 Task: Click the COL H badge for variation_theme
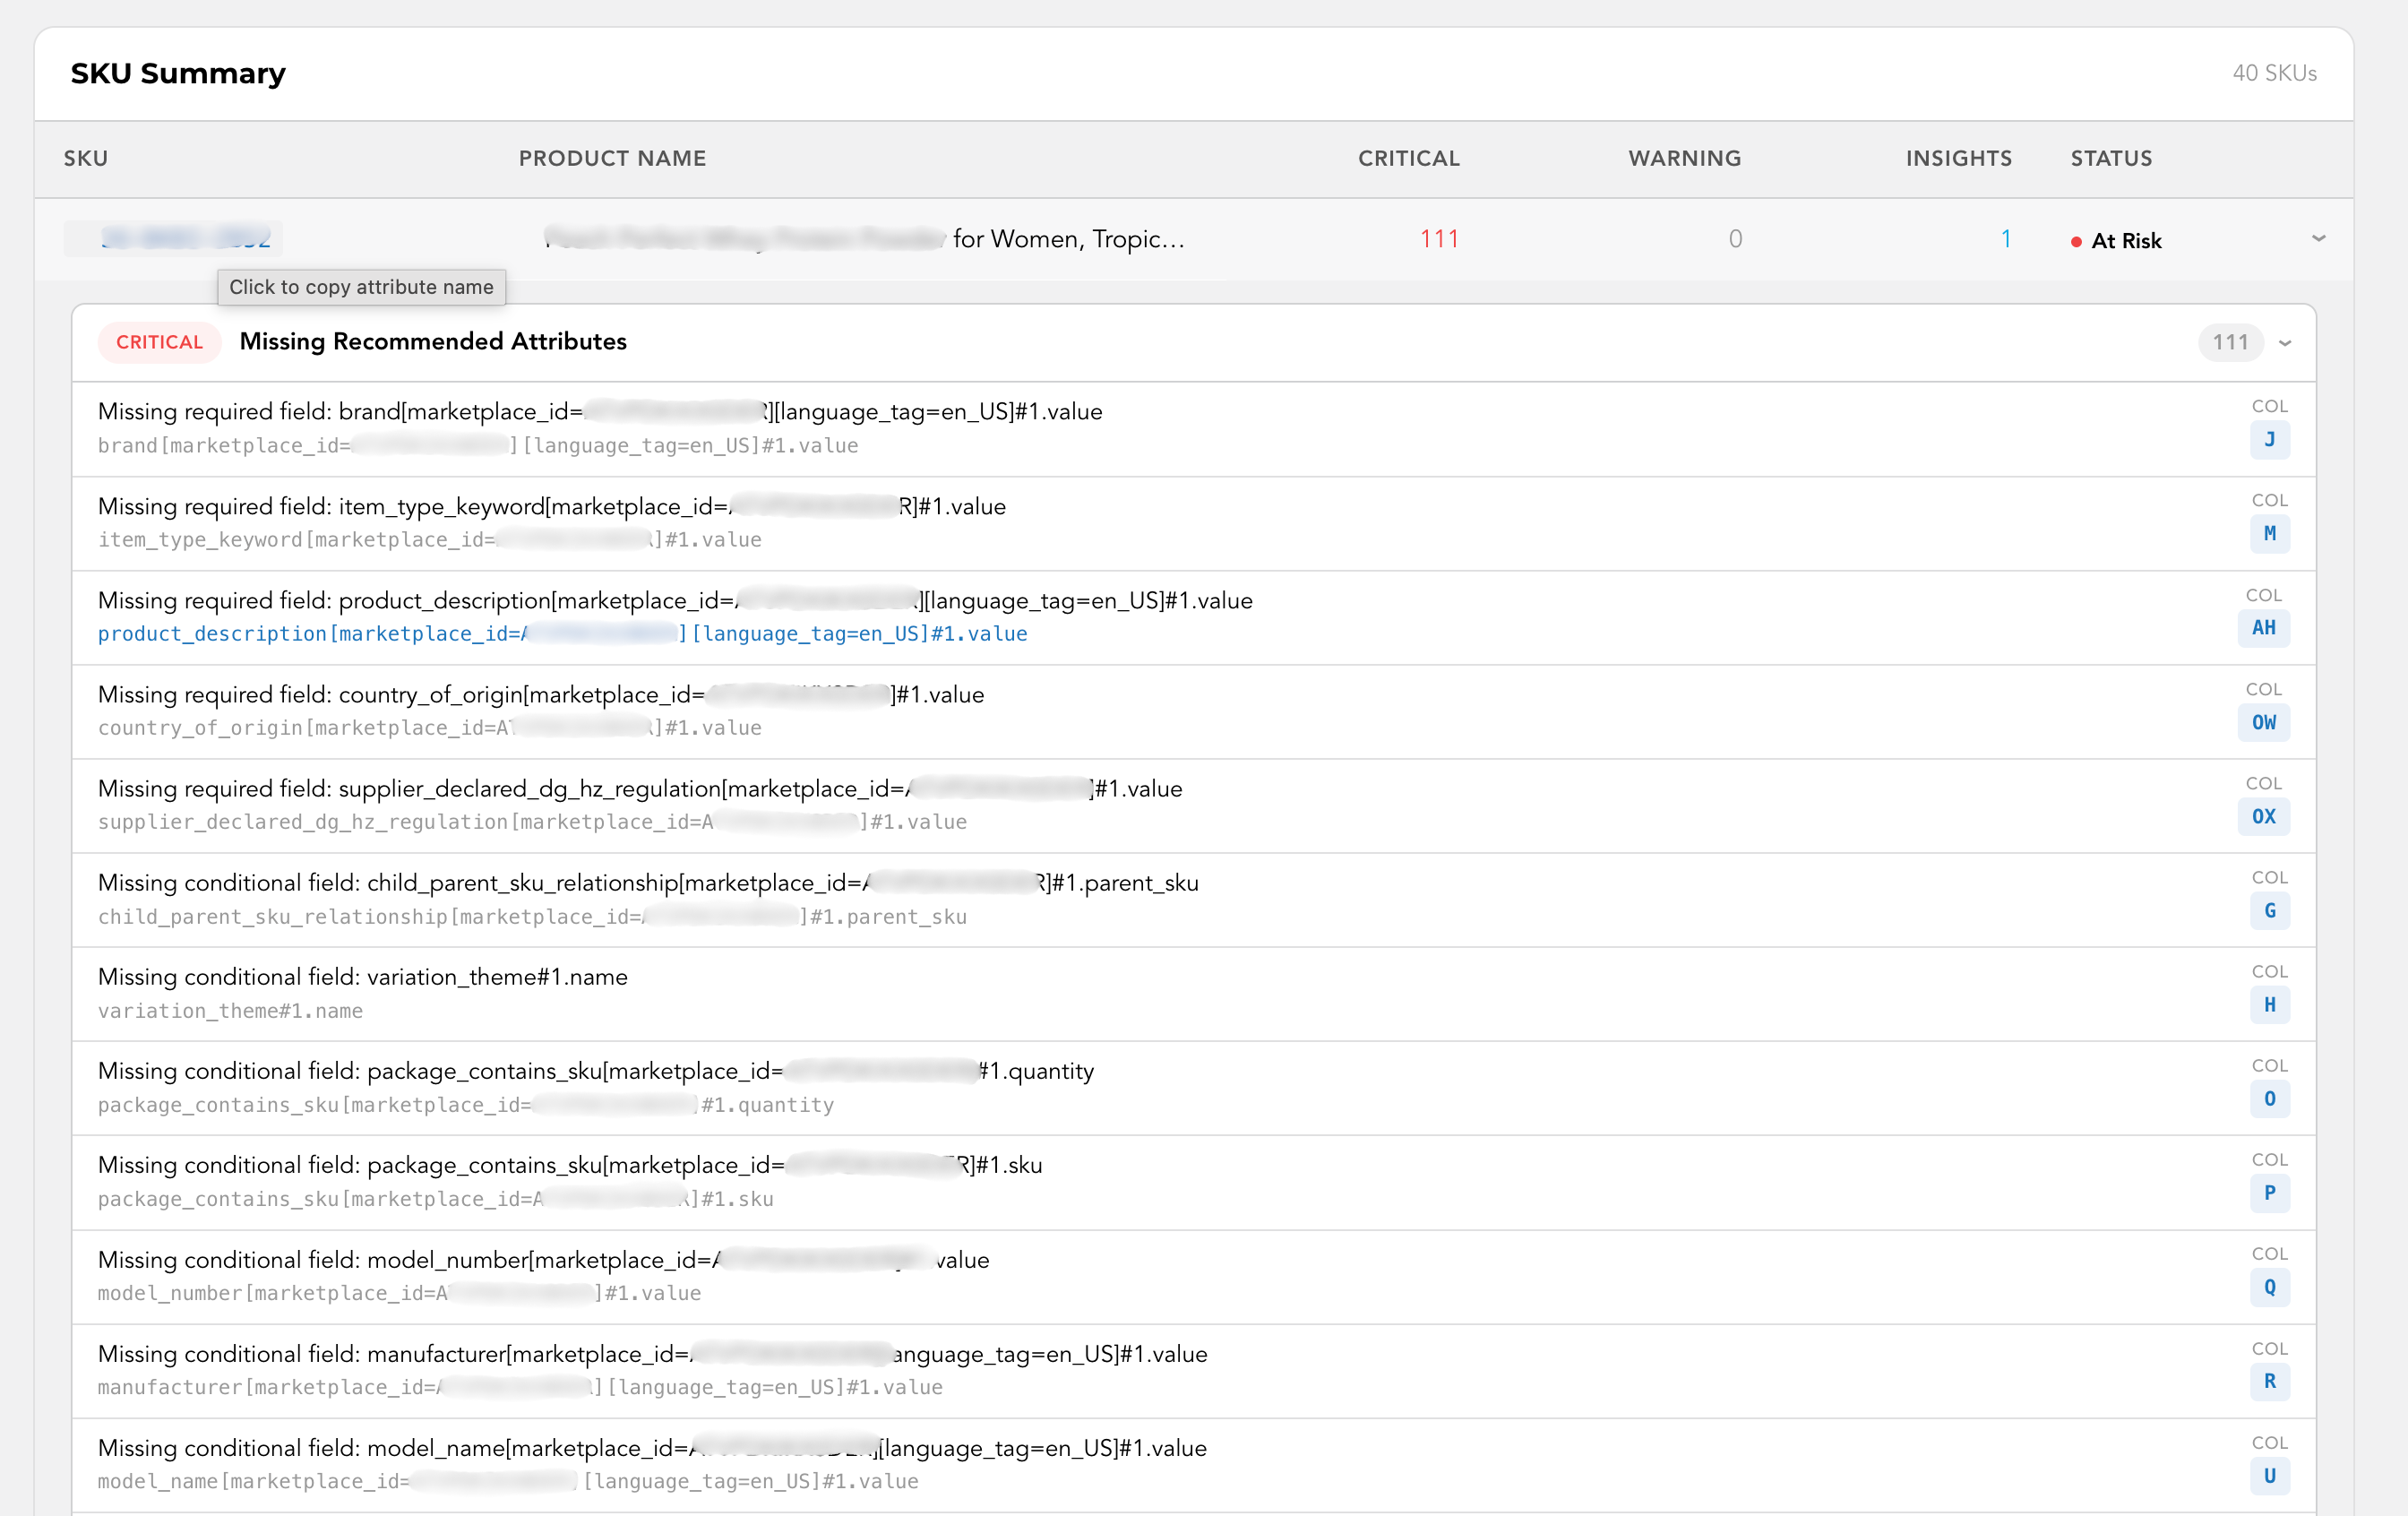(2269, 1005)
